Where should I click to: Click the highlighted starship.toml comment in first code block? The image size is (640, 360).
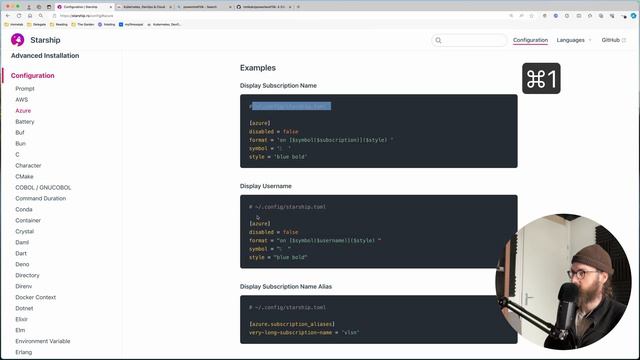290,106
